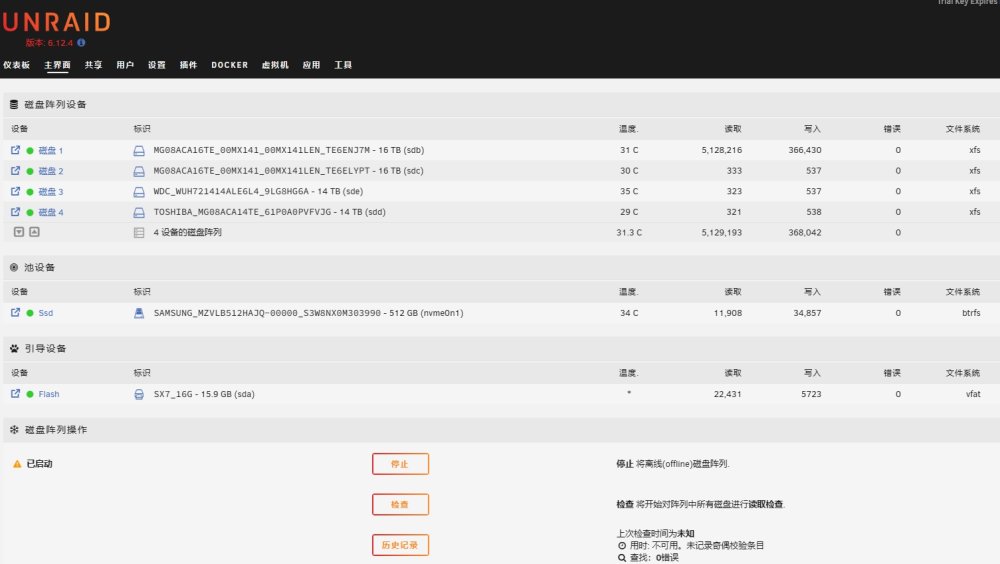Click green status dot of 磁盘 4
The height and width of the screenshot is (564, 1000).
click(x=30, y=212)
